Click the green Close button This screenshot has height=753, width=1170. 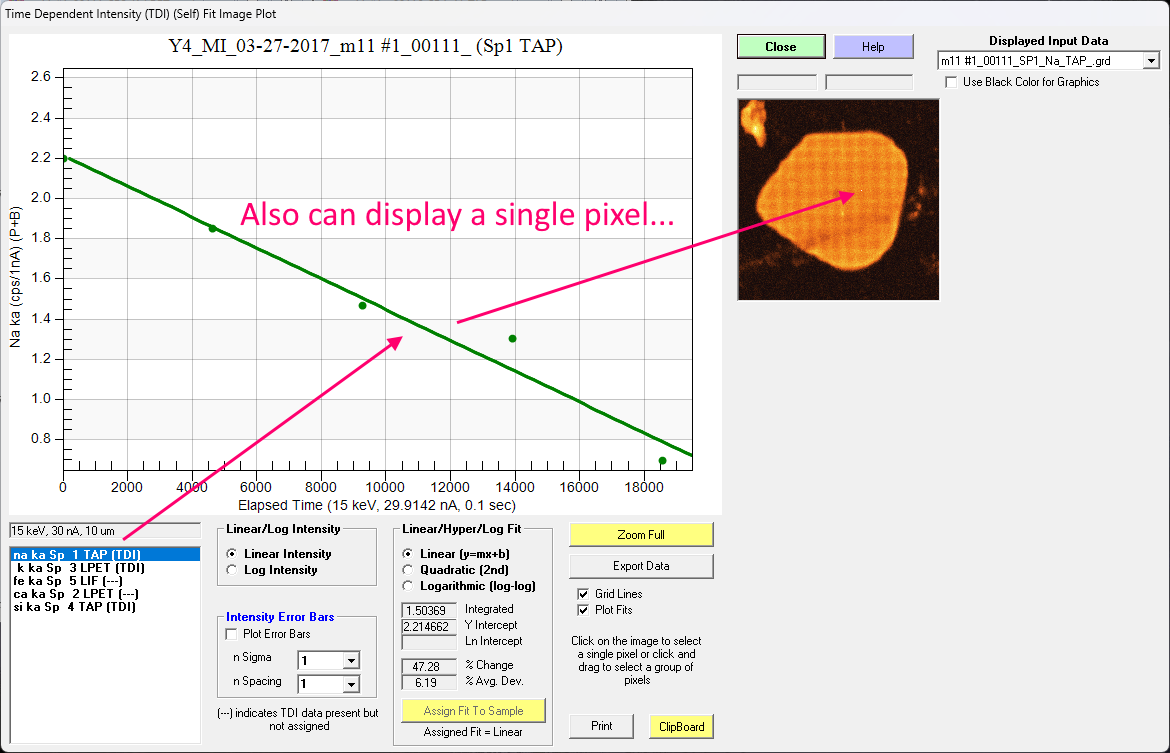[x=780, y=47]
